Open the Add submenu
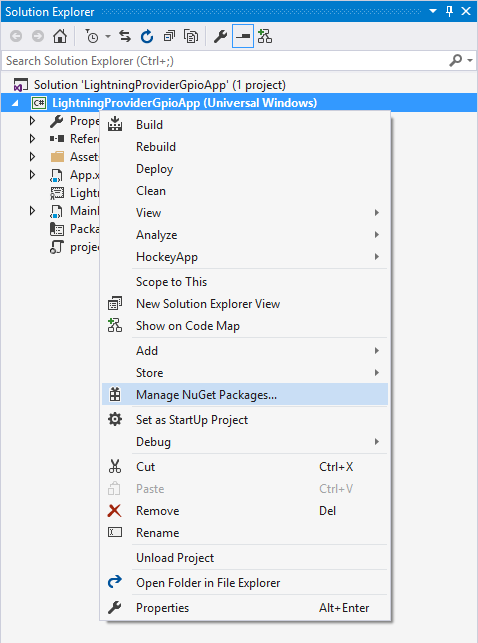 pos(245,351)
